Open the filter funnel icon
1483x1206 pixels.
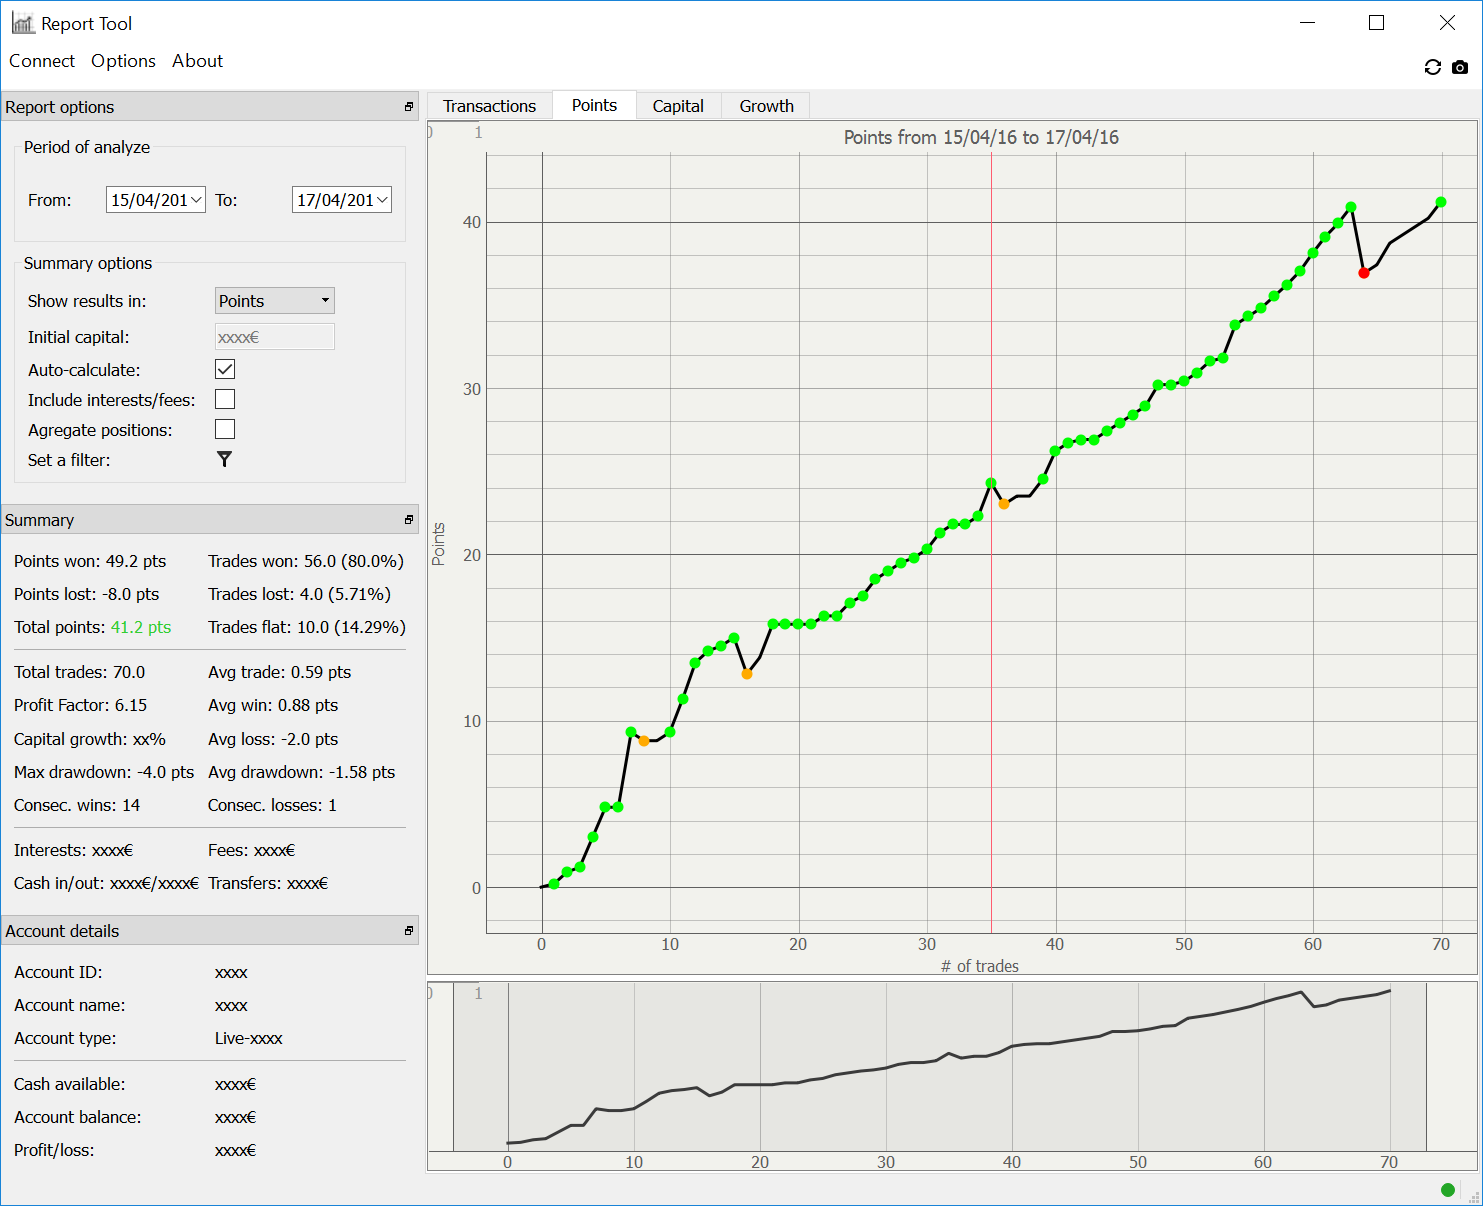(x=224, y=460)
